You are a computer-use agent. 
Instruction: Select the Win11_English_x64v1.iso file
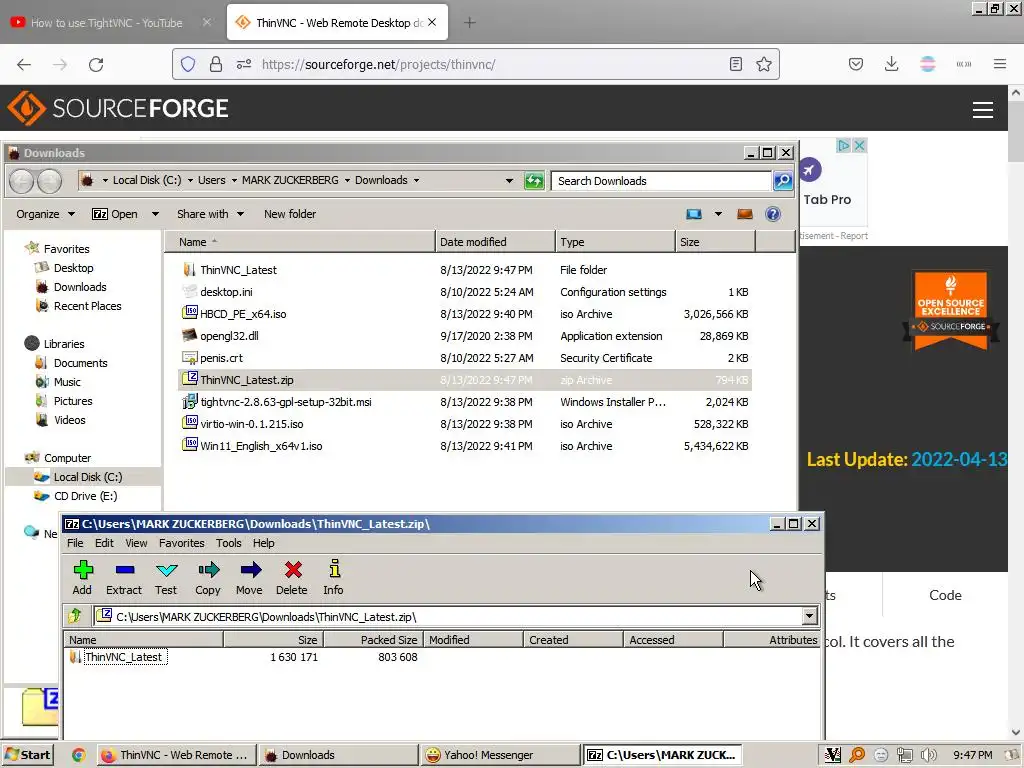coord(261,446)
